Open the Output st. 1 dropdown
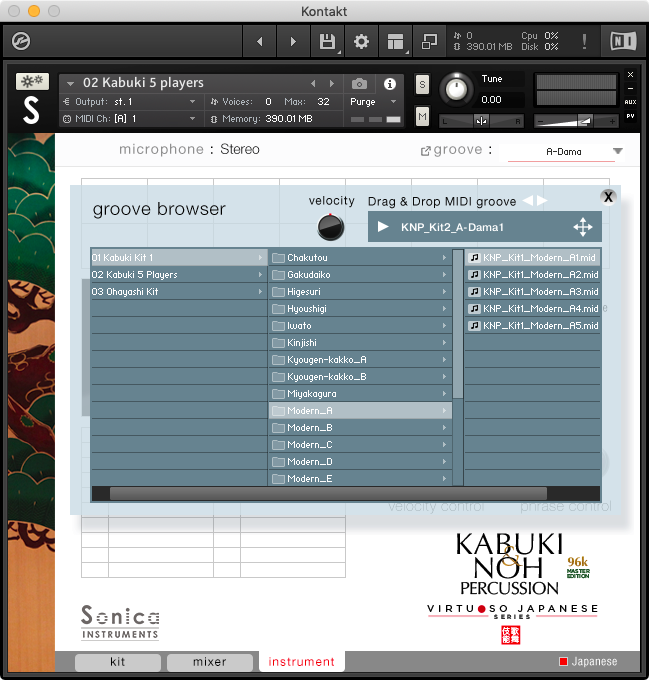649x680 pixels. click(x=130, y=101)
